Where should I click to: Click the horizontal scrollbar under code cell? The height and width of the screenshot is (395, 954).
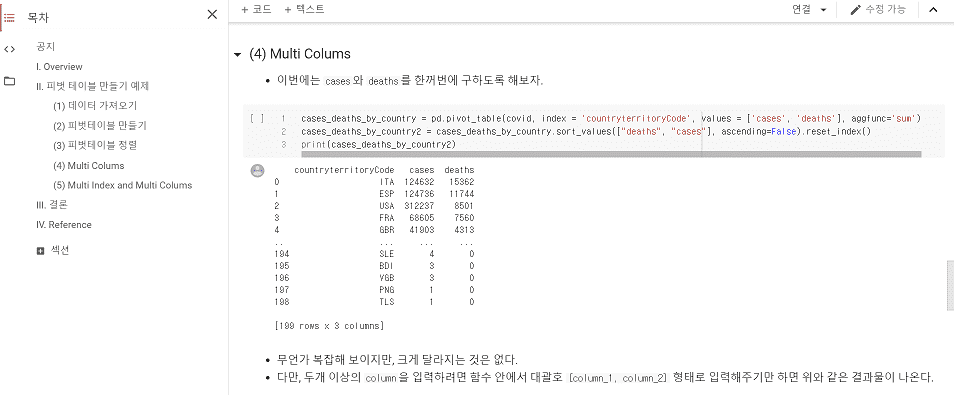(x=611, y=155)
